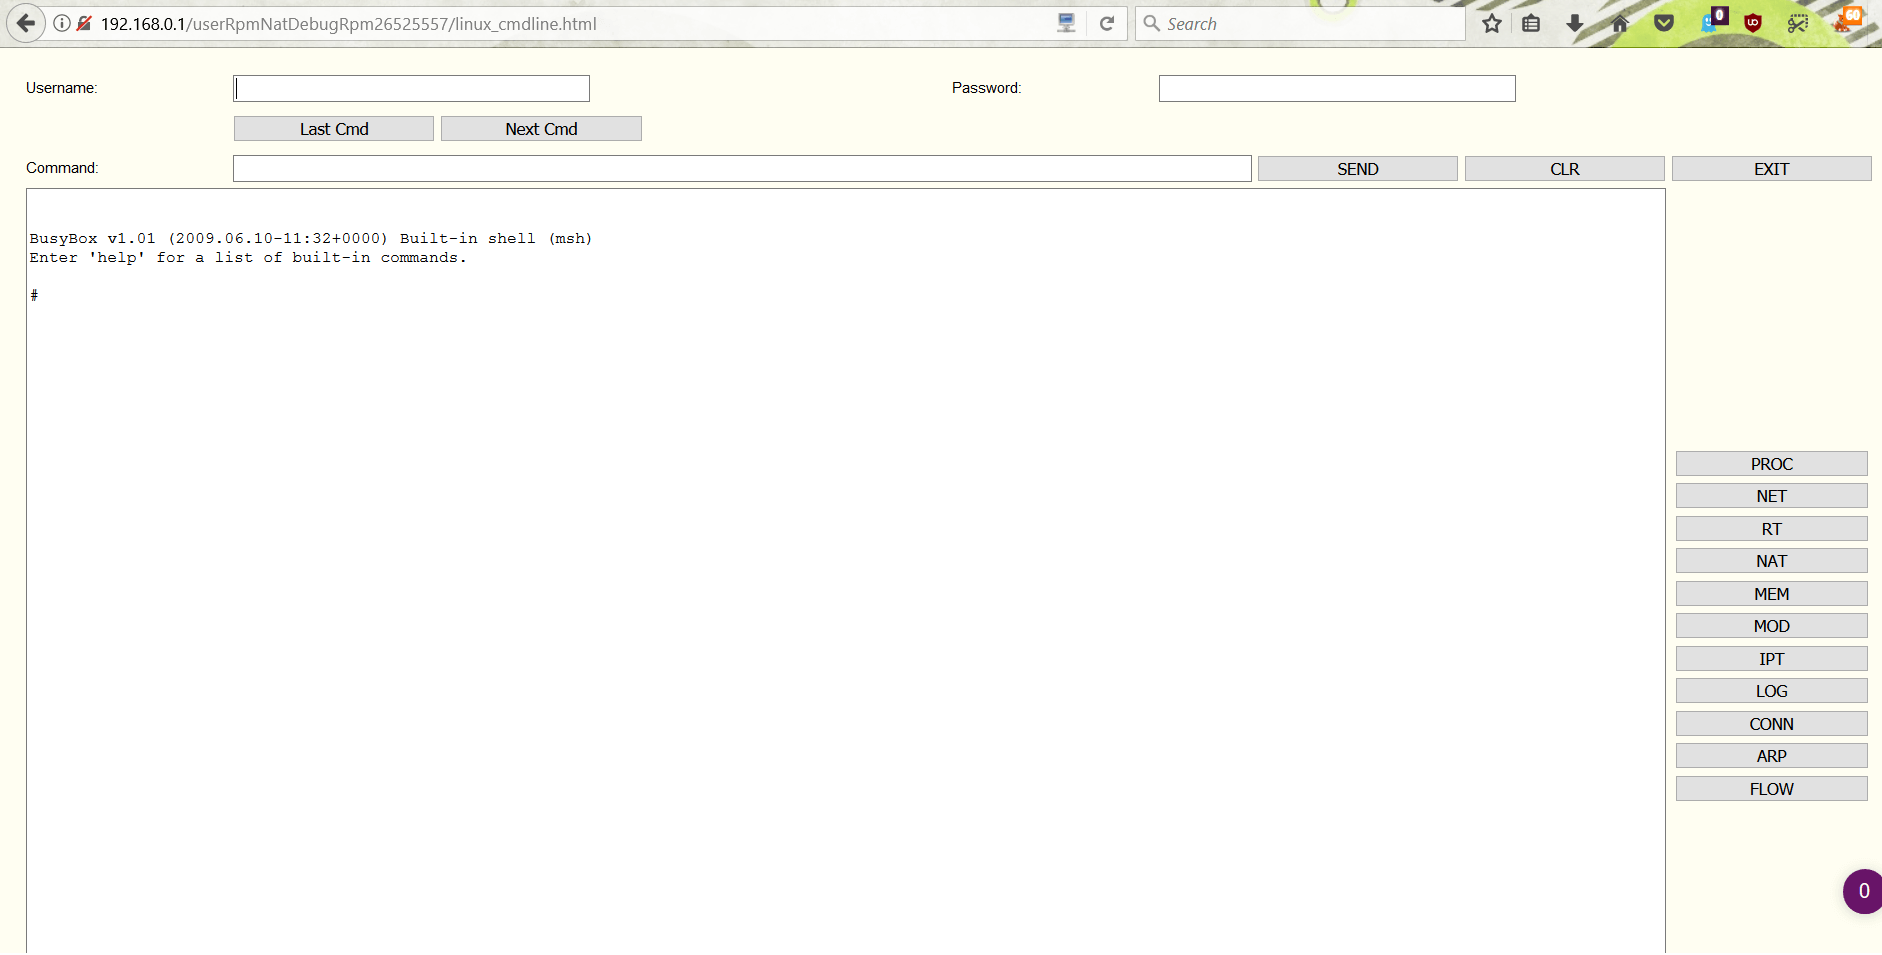Click the Last Cmd button
The height and width of the screenshot is (955, 1882).
334,129
